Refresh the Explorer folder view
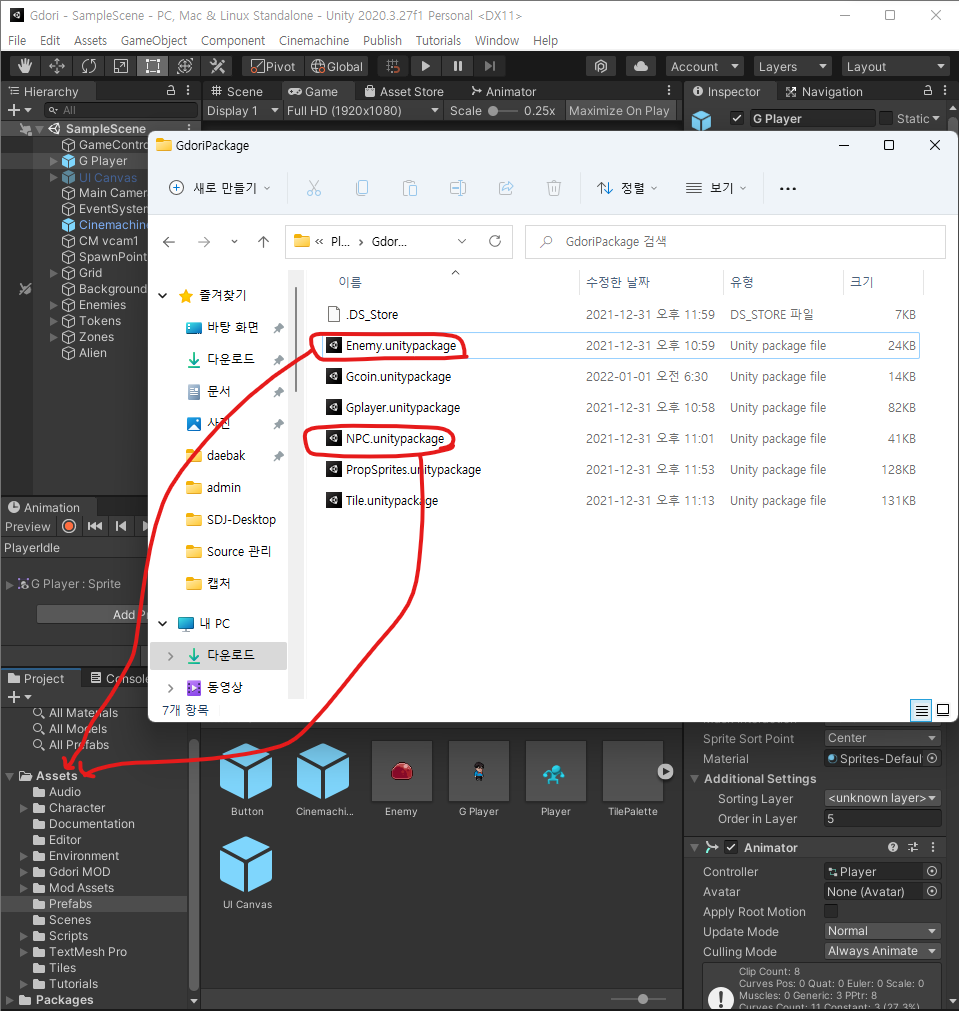The width and height of the screenshot is (959, 1011). tap(495, 241)
